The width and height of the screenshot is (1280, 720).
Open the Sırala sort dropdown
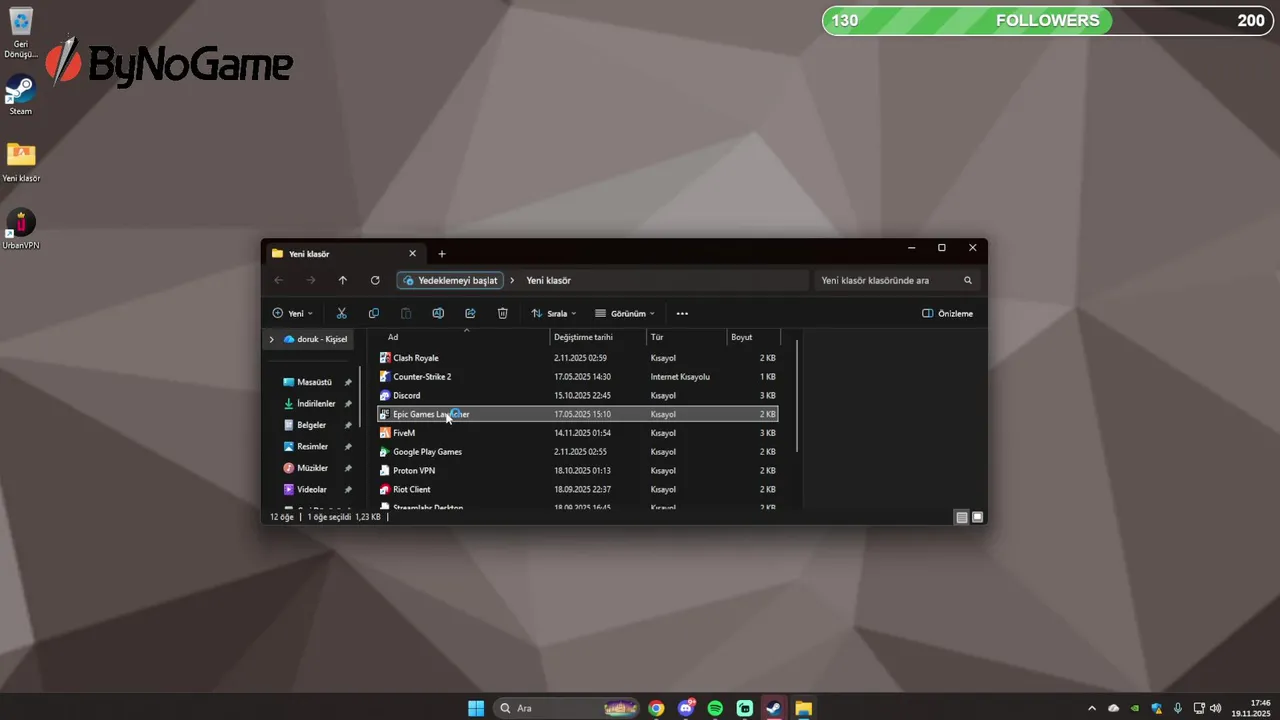click(x=553, y=313)
